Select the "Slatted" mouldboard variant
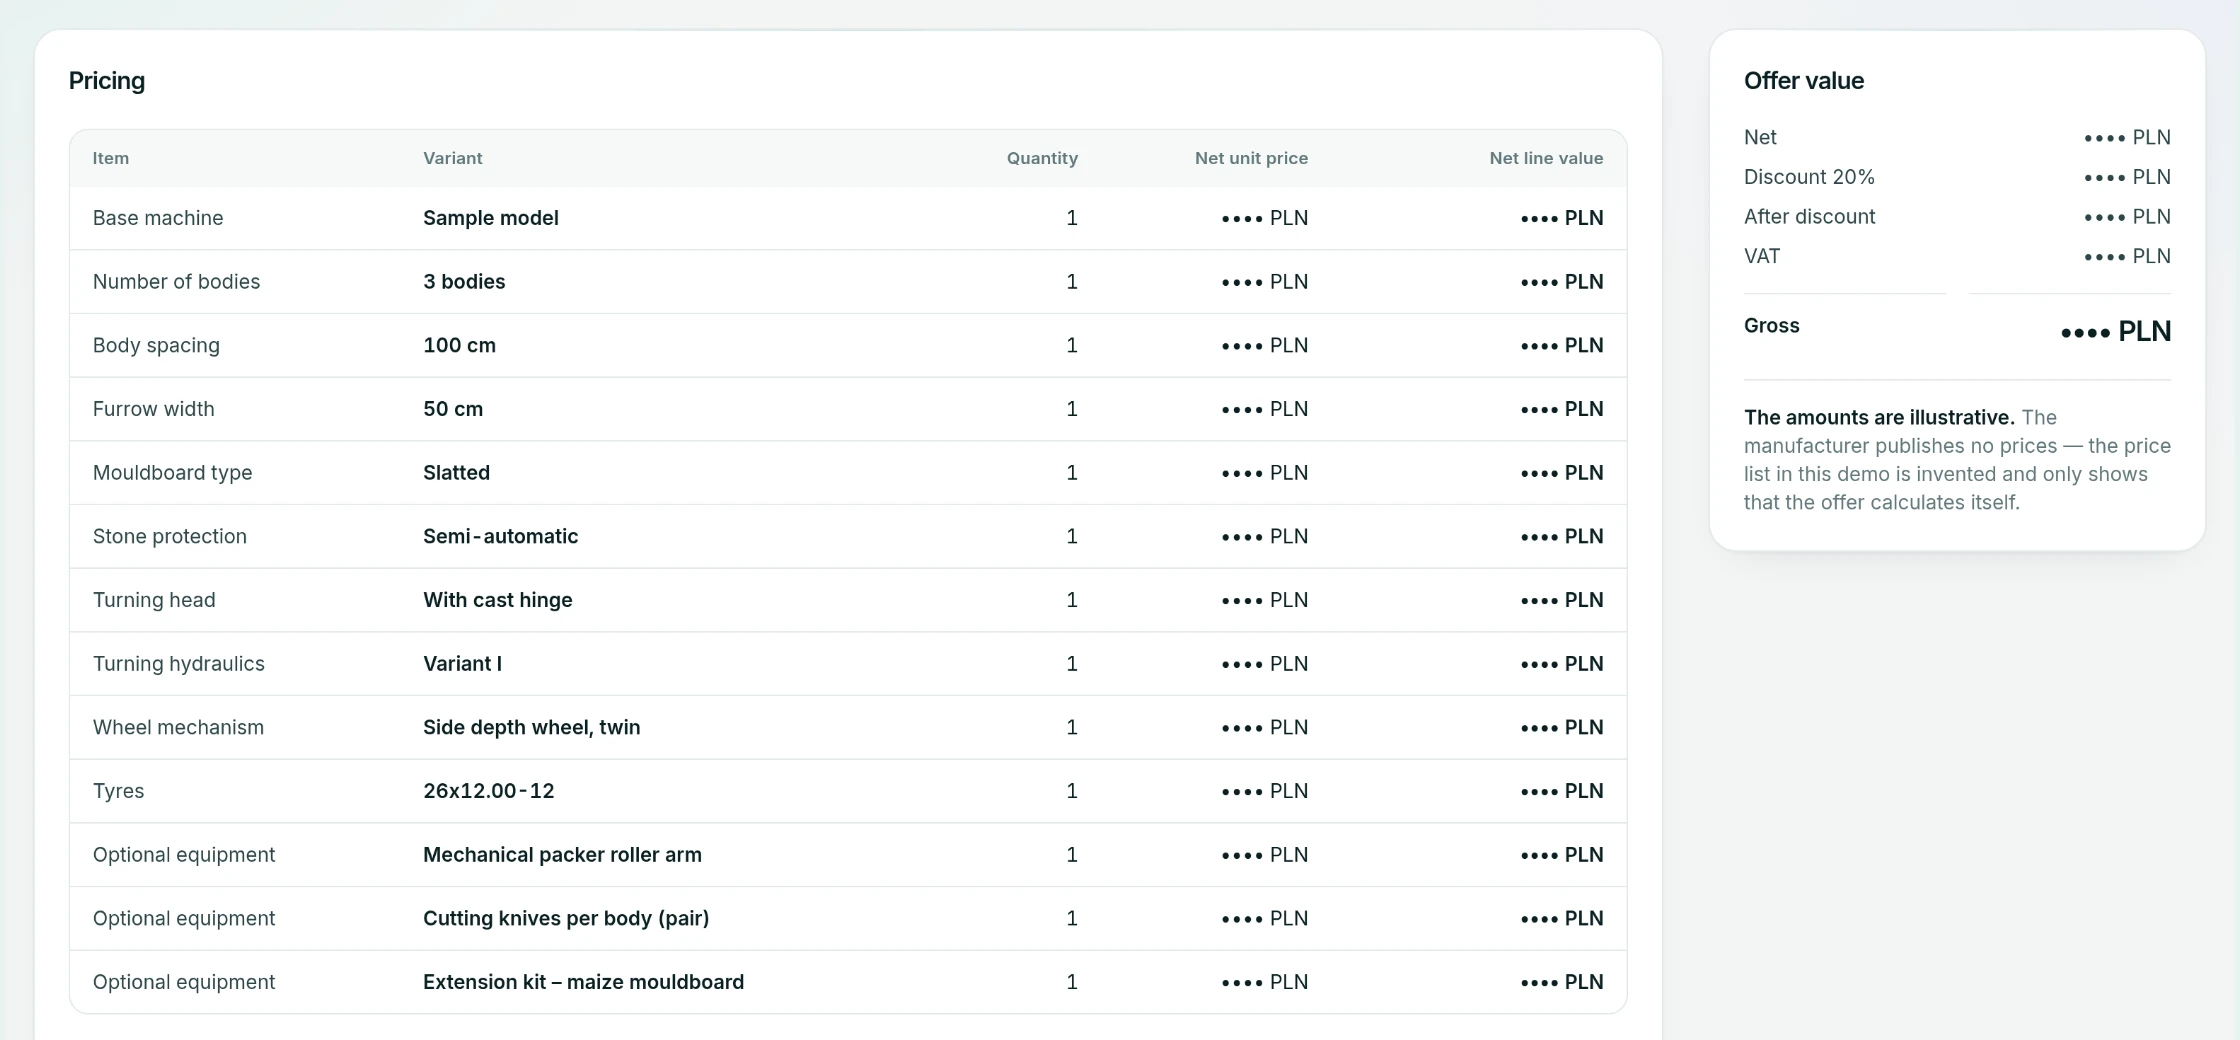2240x1040 pixels. [456, 473]
